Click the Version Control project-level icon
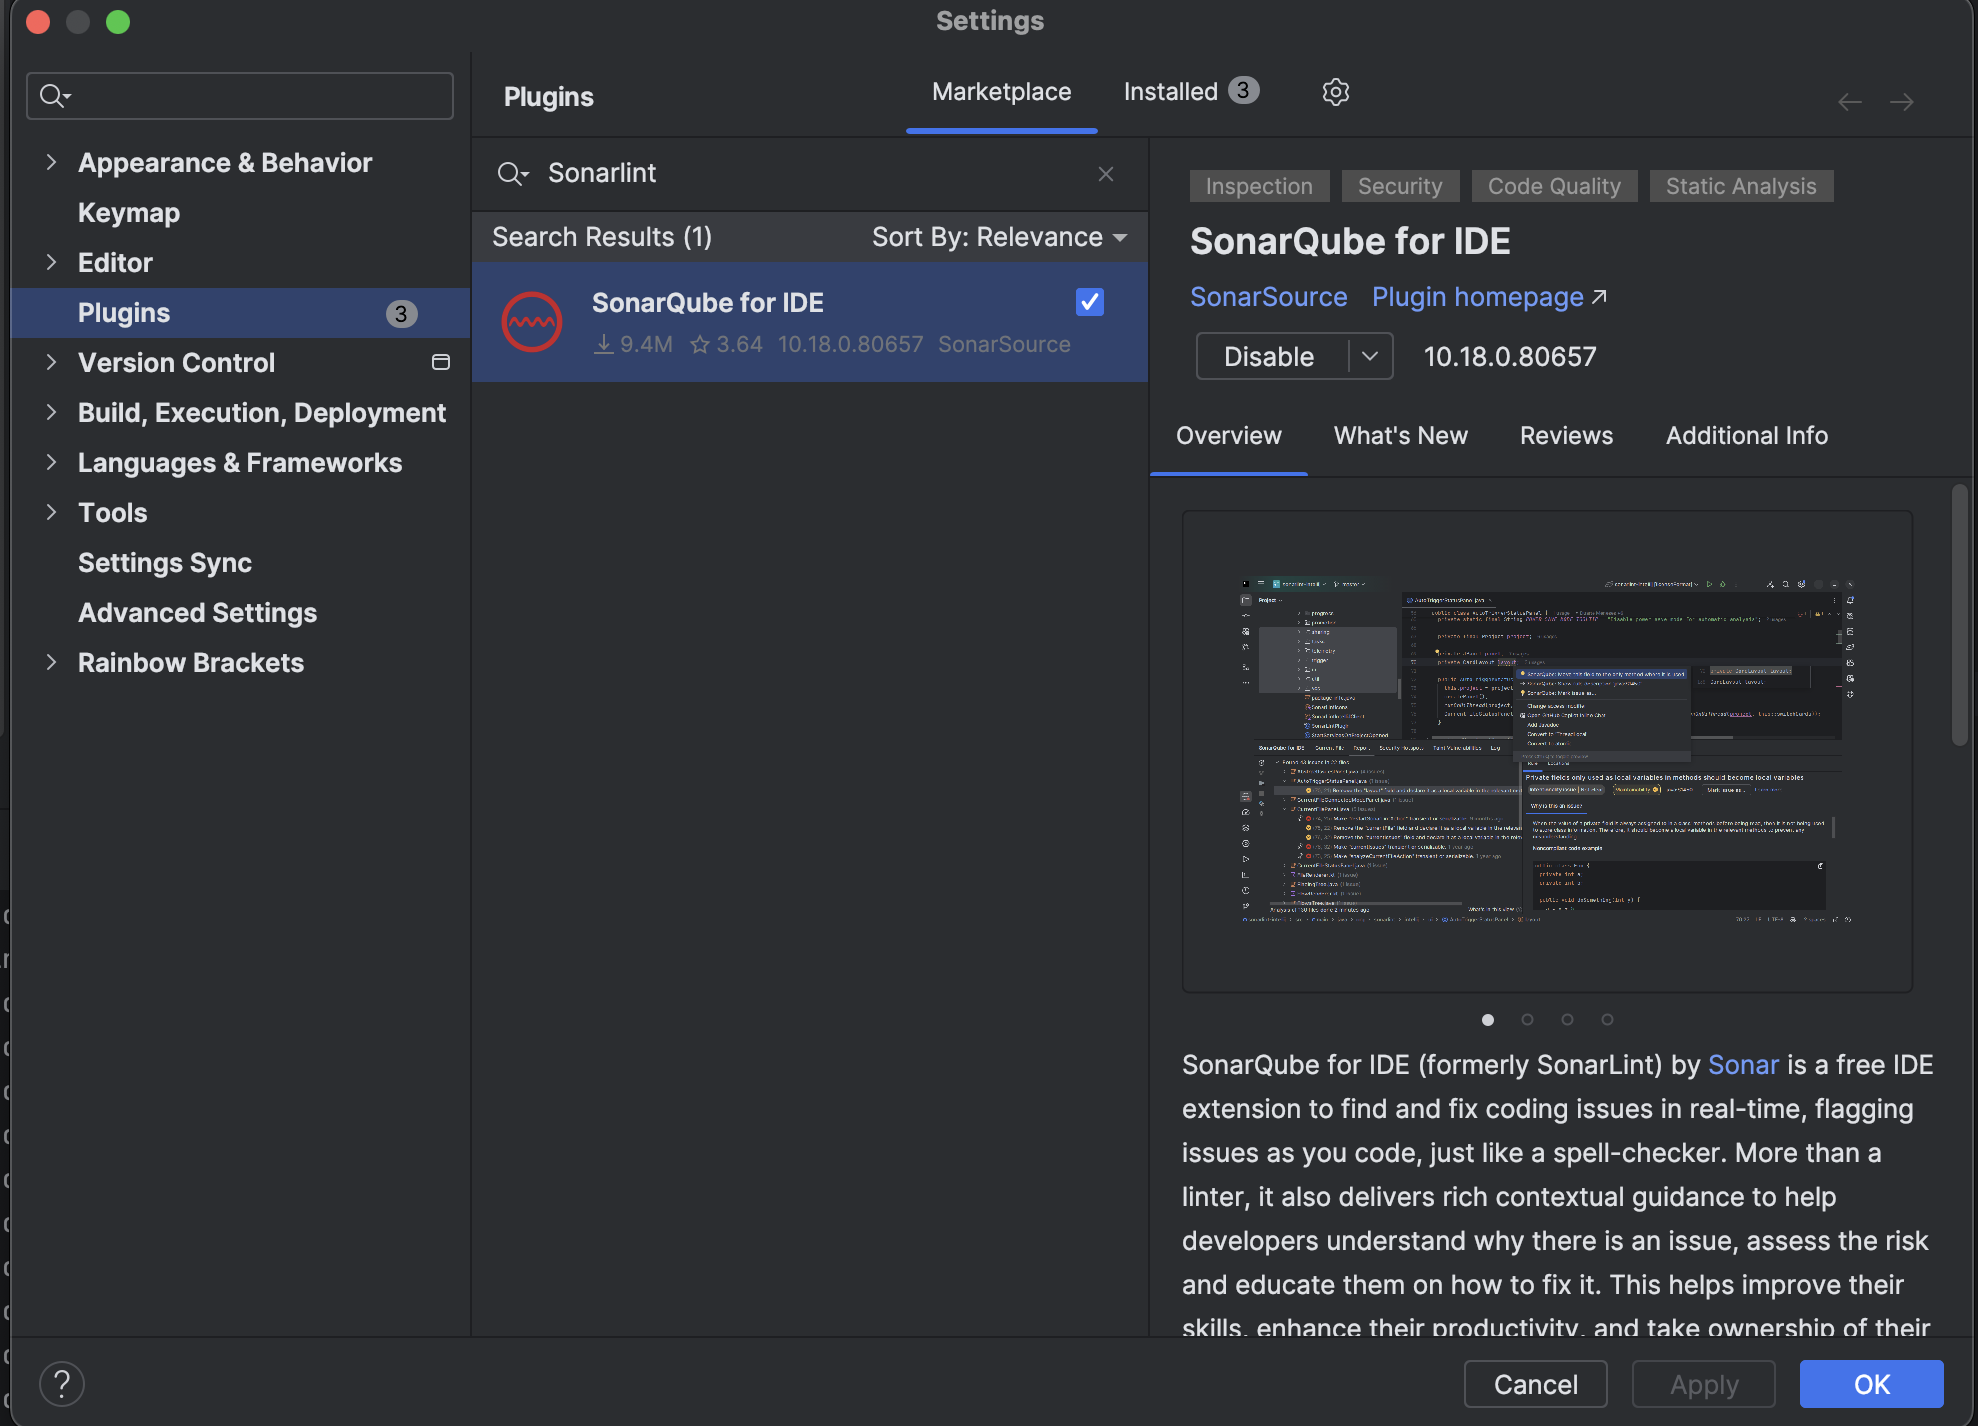This screenshot has width=1978, height=1426. click(x=440, y=362)
